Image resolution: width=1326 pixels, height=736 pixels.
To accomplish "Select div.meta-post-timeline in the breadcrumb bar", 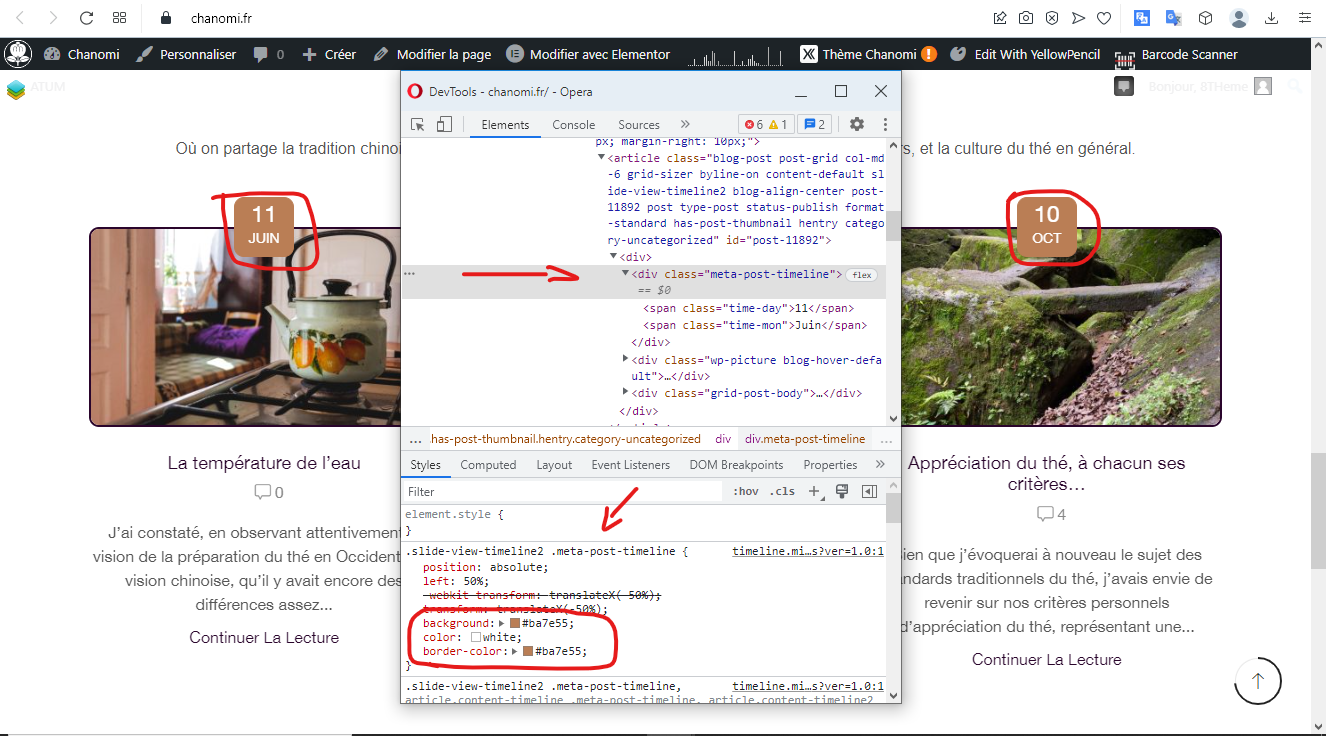I will point(805,439).
